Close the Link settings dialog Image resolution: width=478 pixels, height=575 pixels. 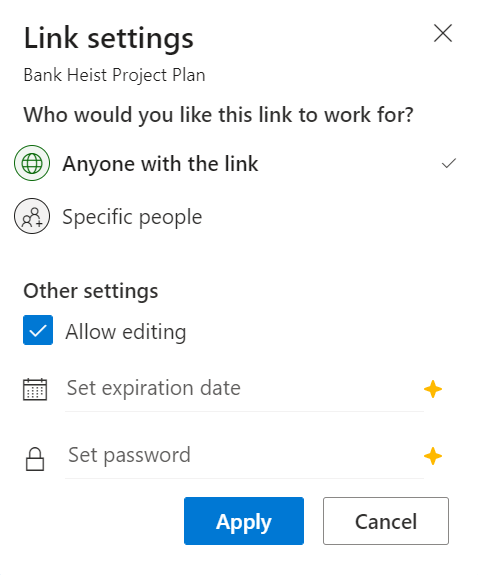(x=443, y=33)
